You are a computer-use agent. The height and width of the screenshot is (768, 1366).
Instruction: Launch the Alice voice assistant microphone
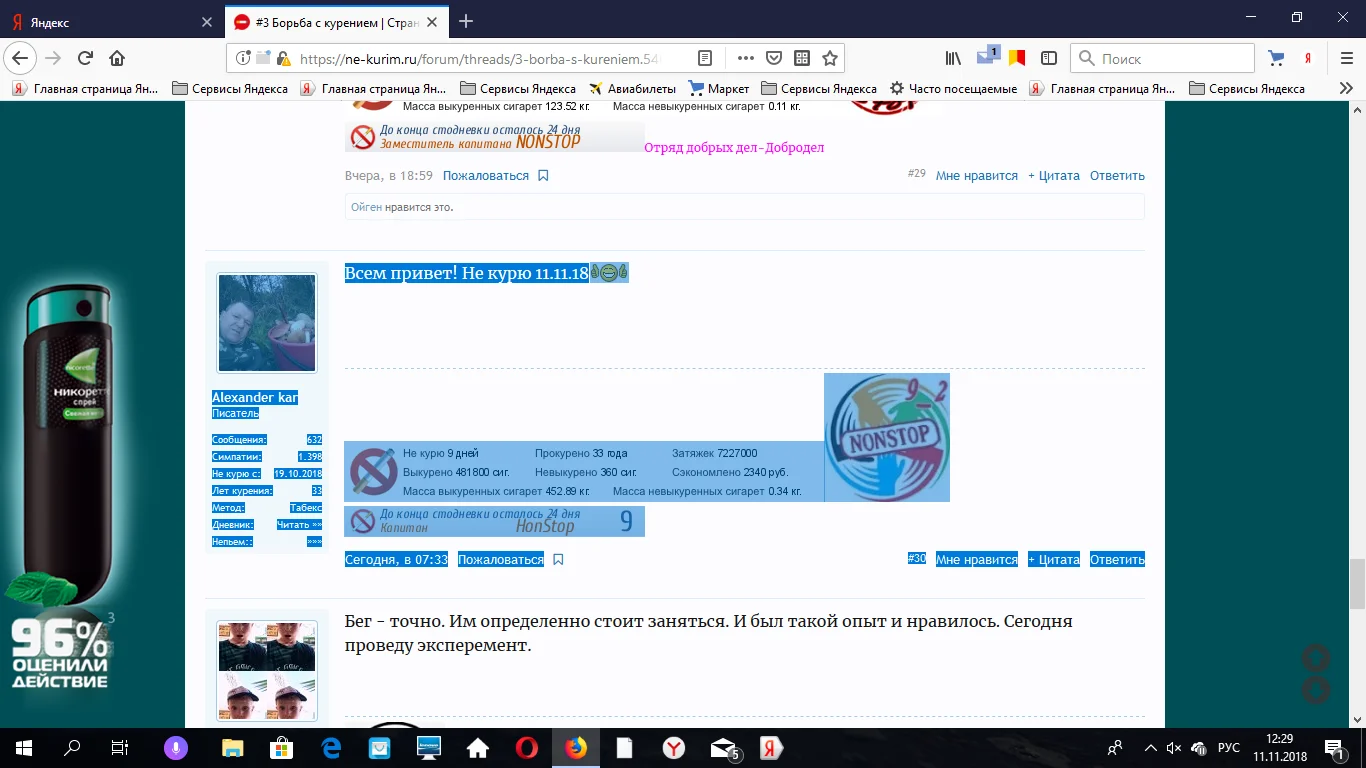(177, 748)
